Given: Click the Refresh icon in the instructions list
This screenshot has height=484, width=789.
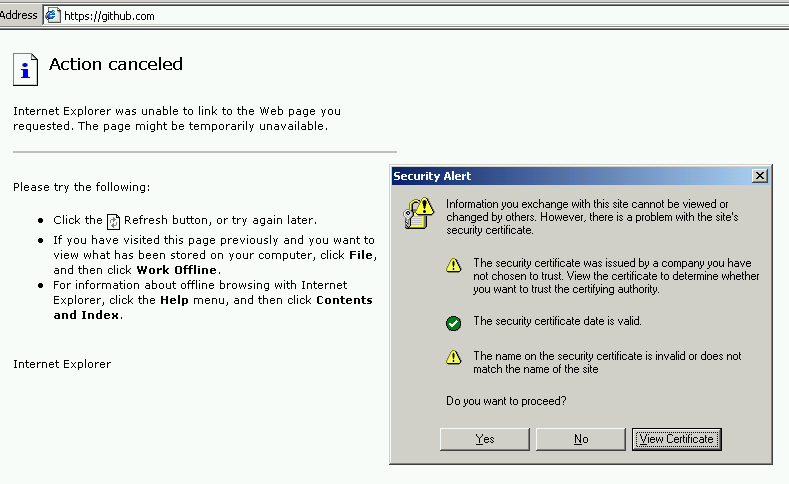Looking at the screenshot, I should click(x=113, y=221).
